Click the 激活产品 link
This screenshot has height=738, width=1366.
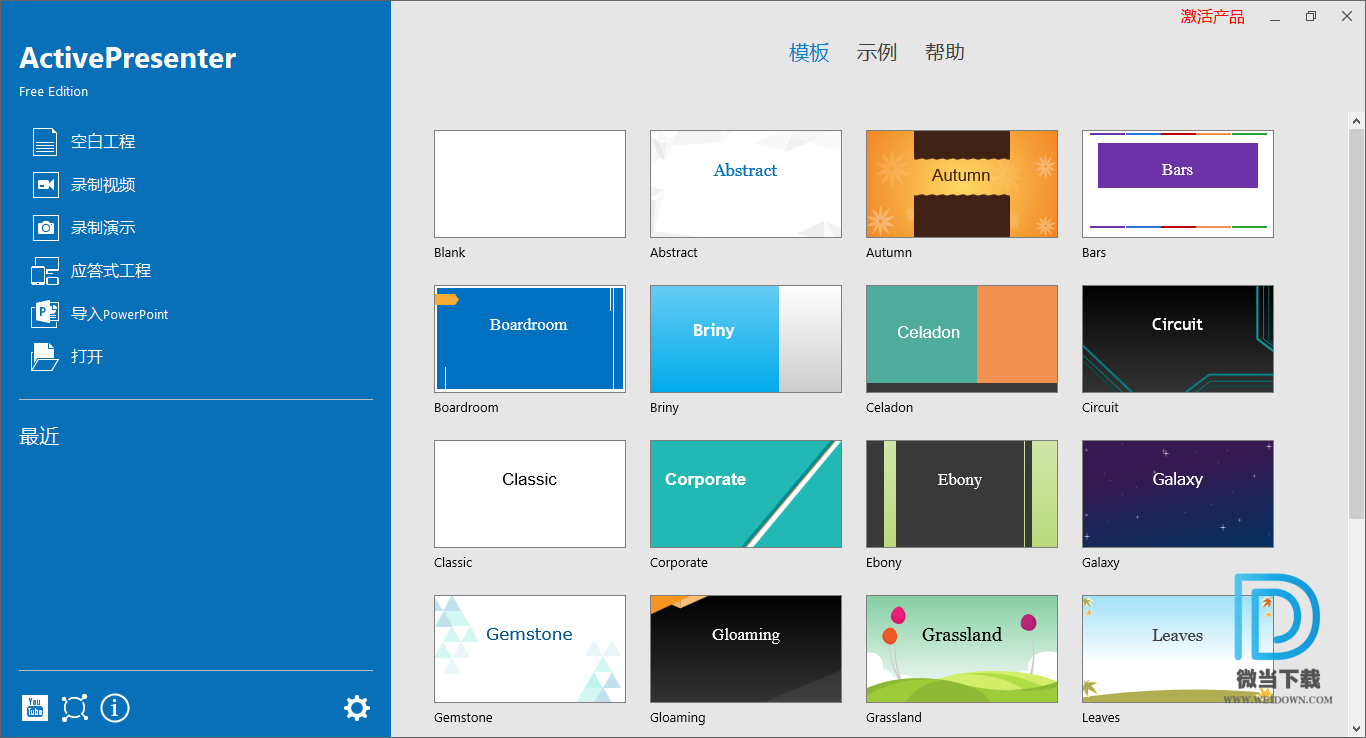pos(1213,16)
